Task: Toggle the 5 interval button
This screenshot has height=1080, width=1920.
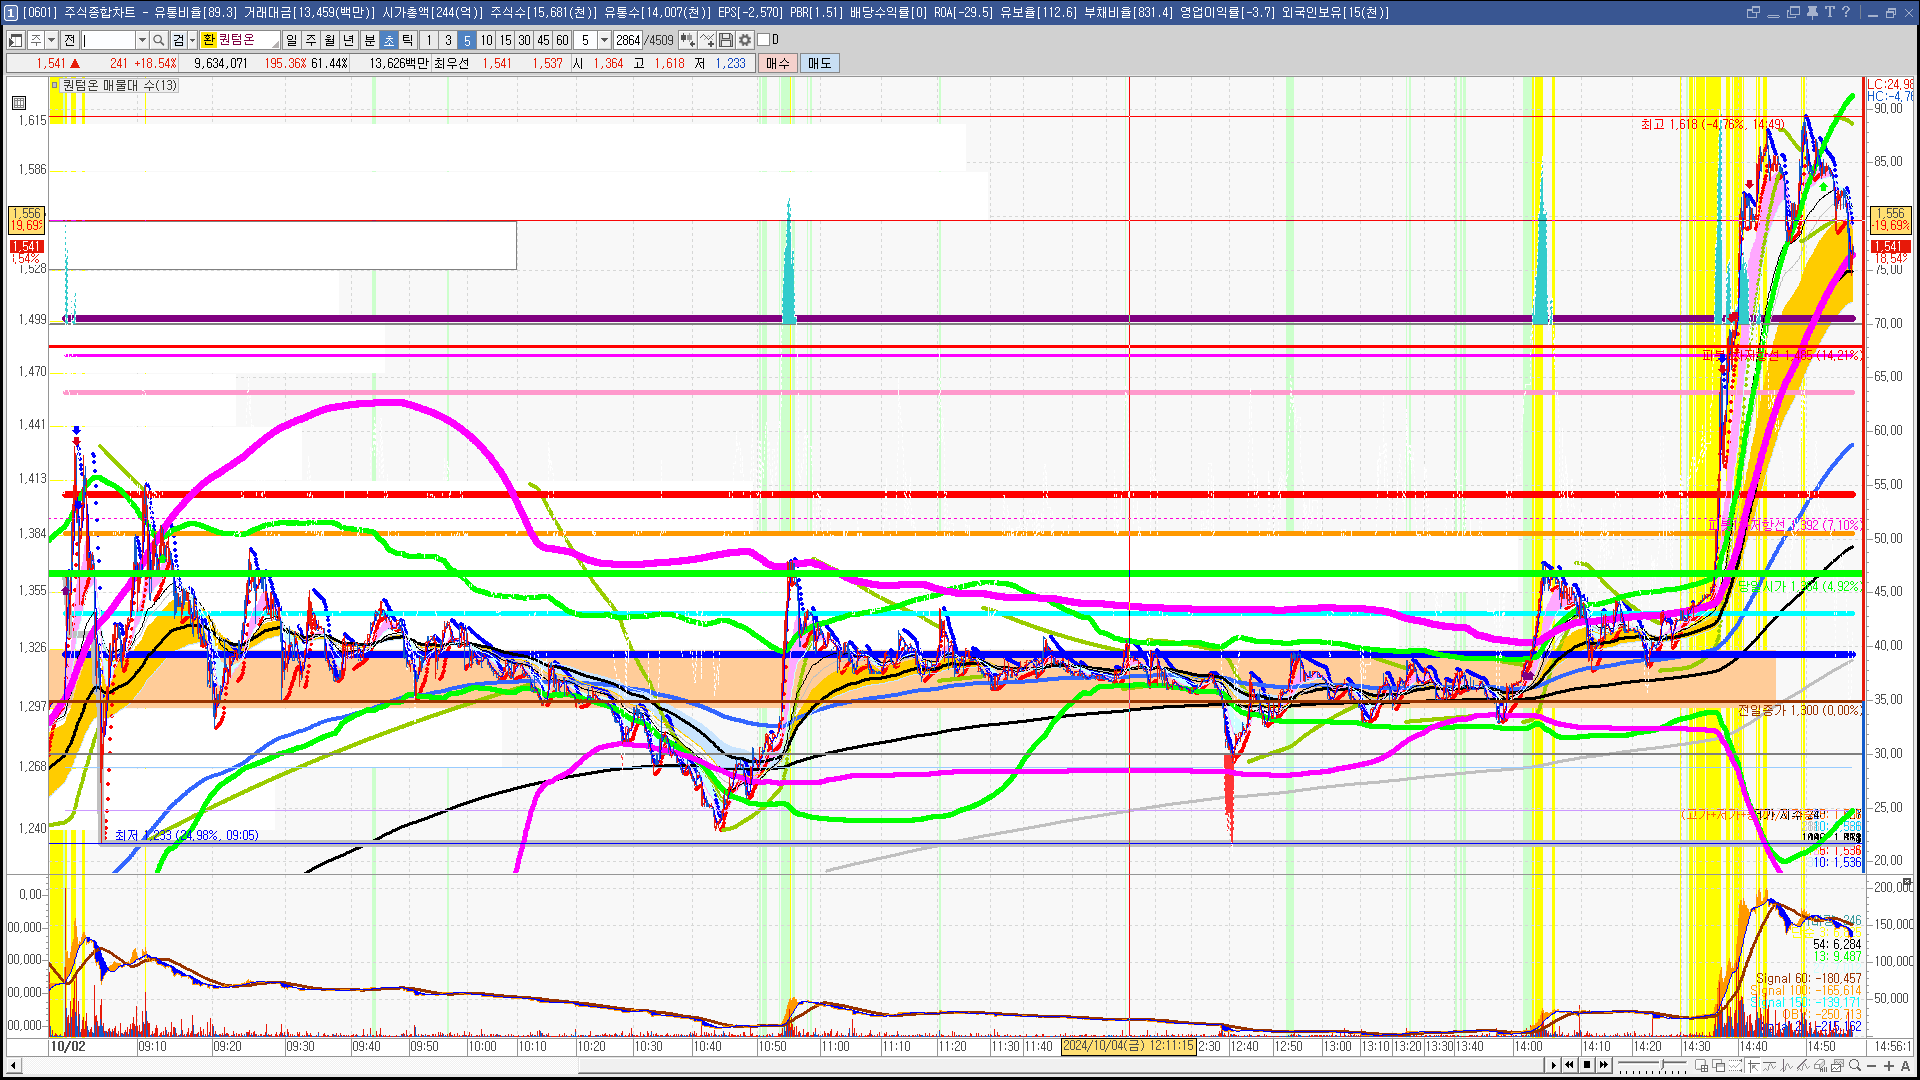Action: point(467,40)
